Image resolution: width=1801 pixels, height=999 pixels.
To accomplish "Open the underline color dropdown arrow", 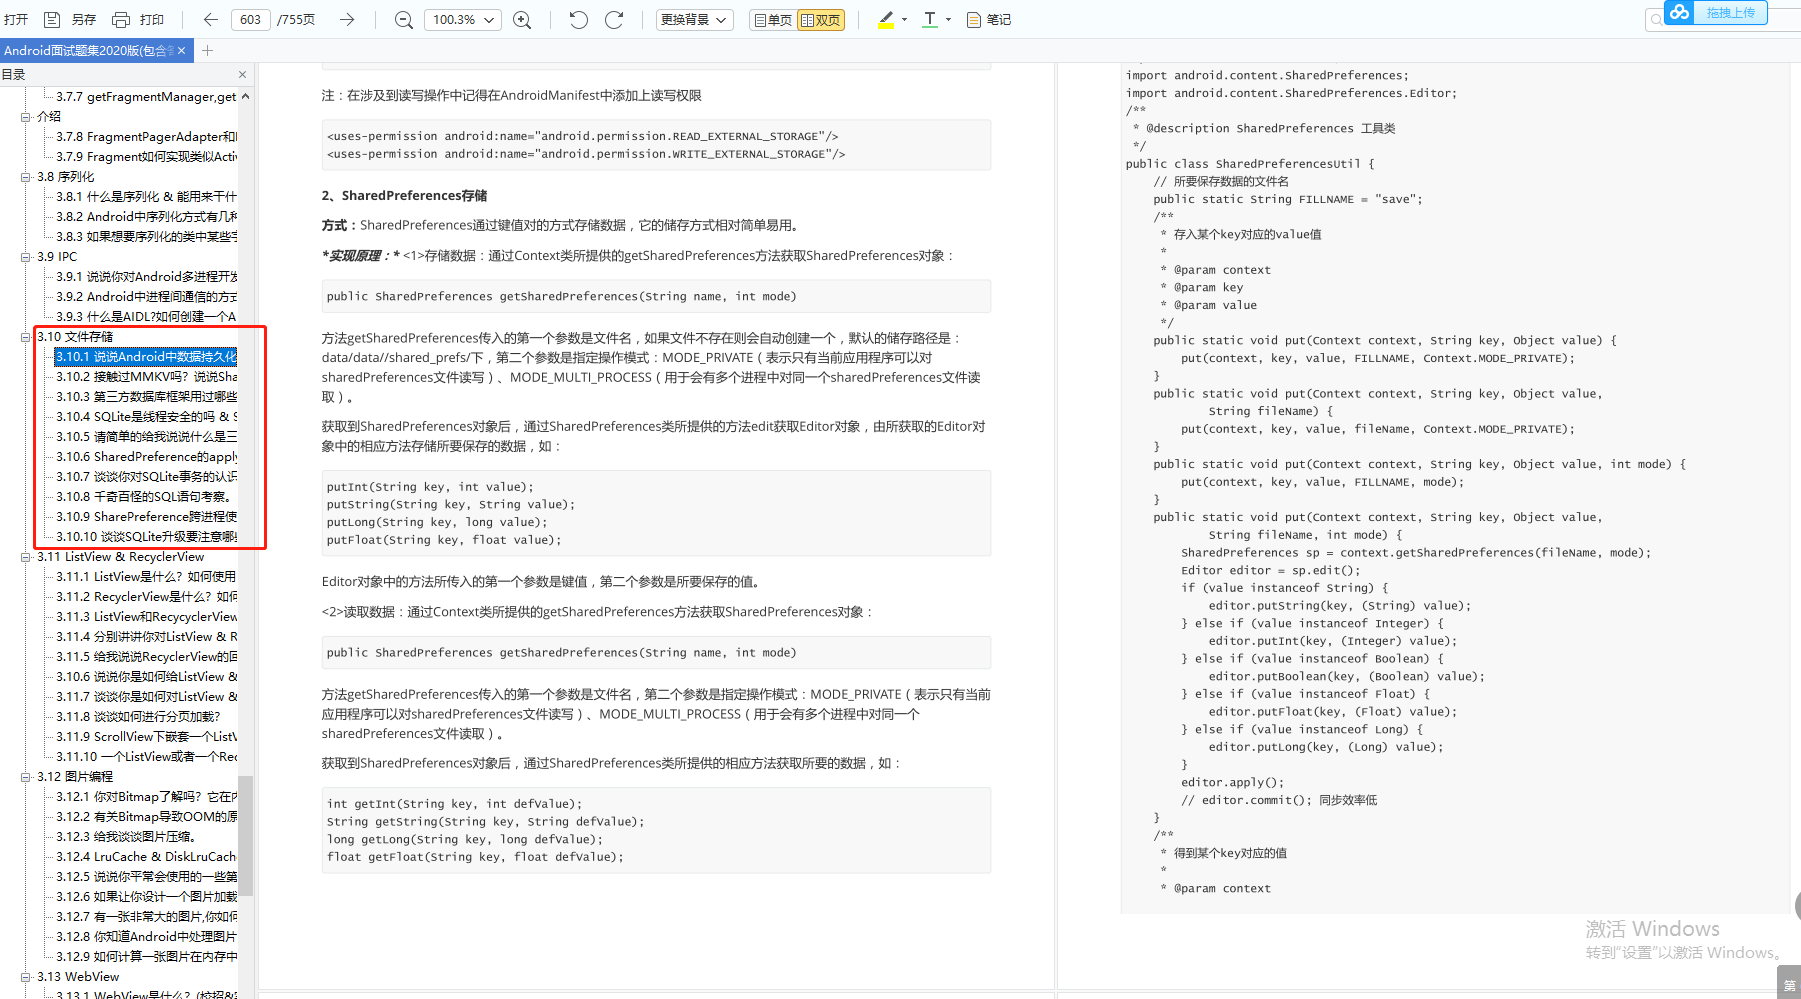I will [948, 19].
